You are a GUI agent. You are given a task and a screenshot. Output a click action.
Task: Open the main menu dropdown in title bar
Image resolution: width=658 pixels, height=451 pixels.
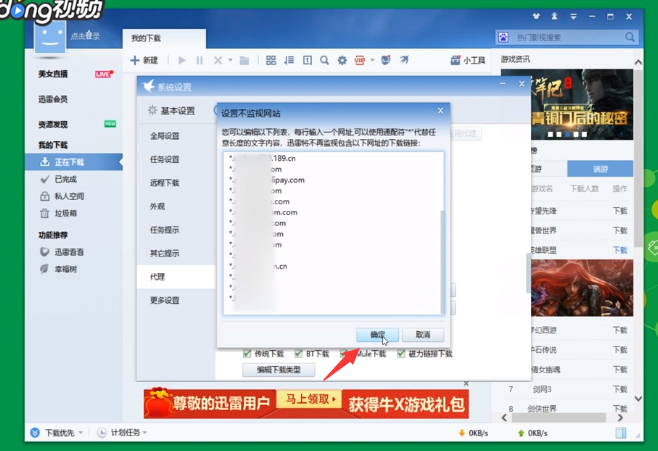573,17
